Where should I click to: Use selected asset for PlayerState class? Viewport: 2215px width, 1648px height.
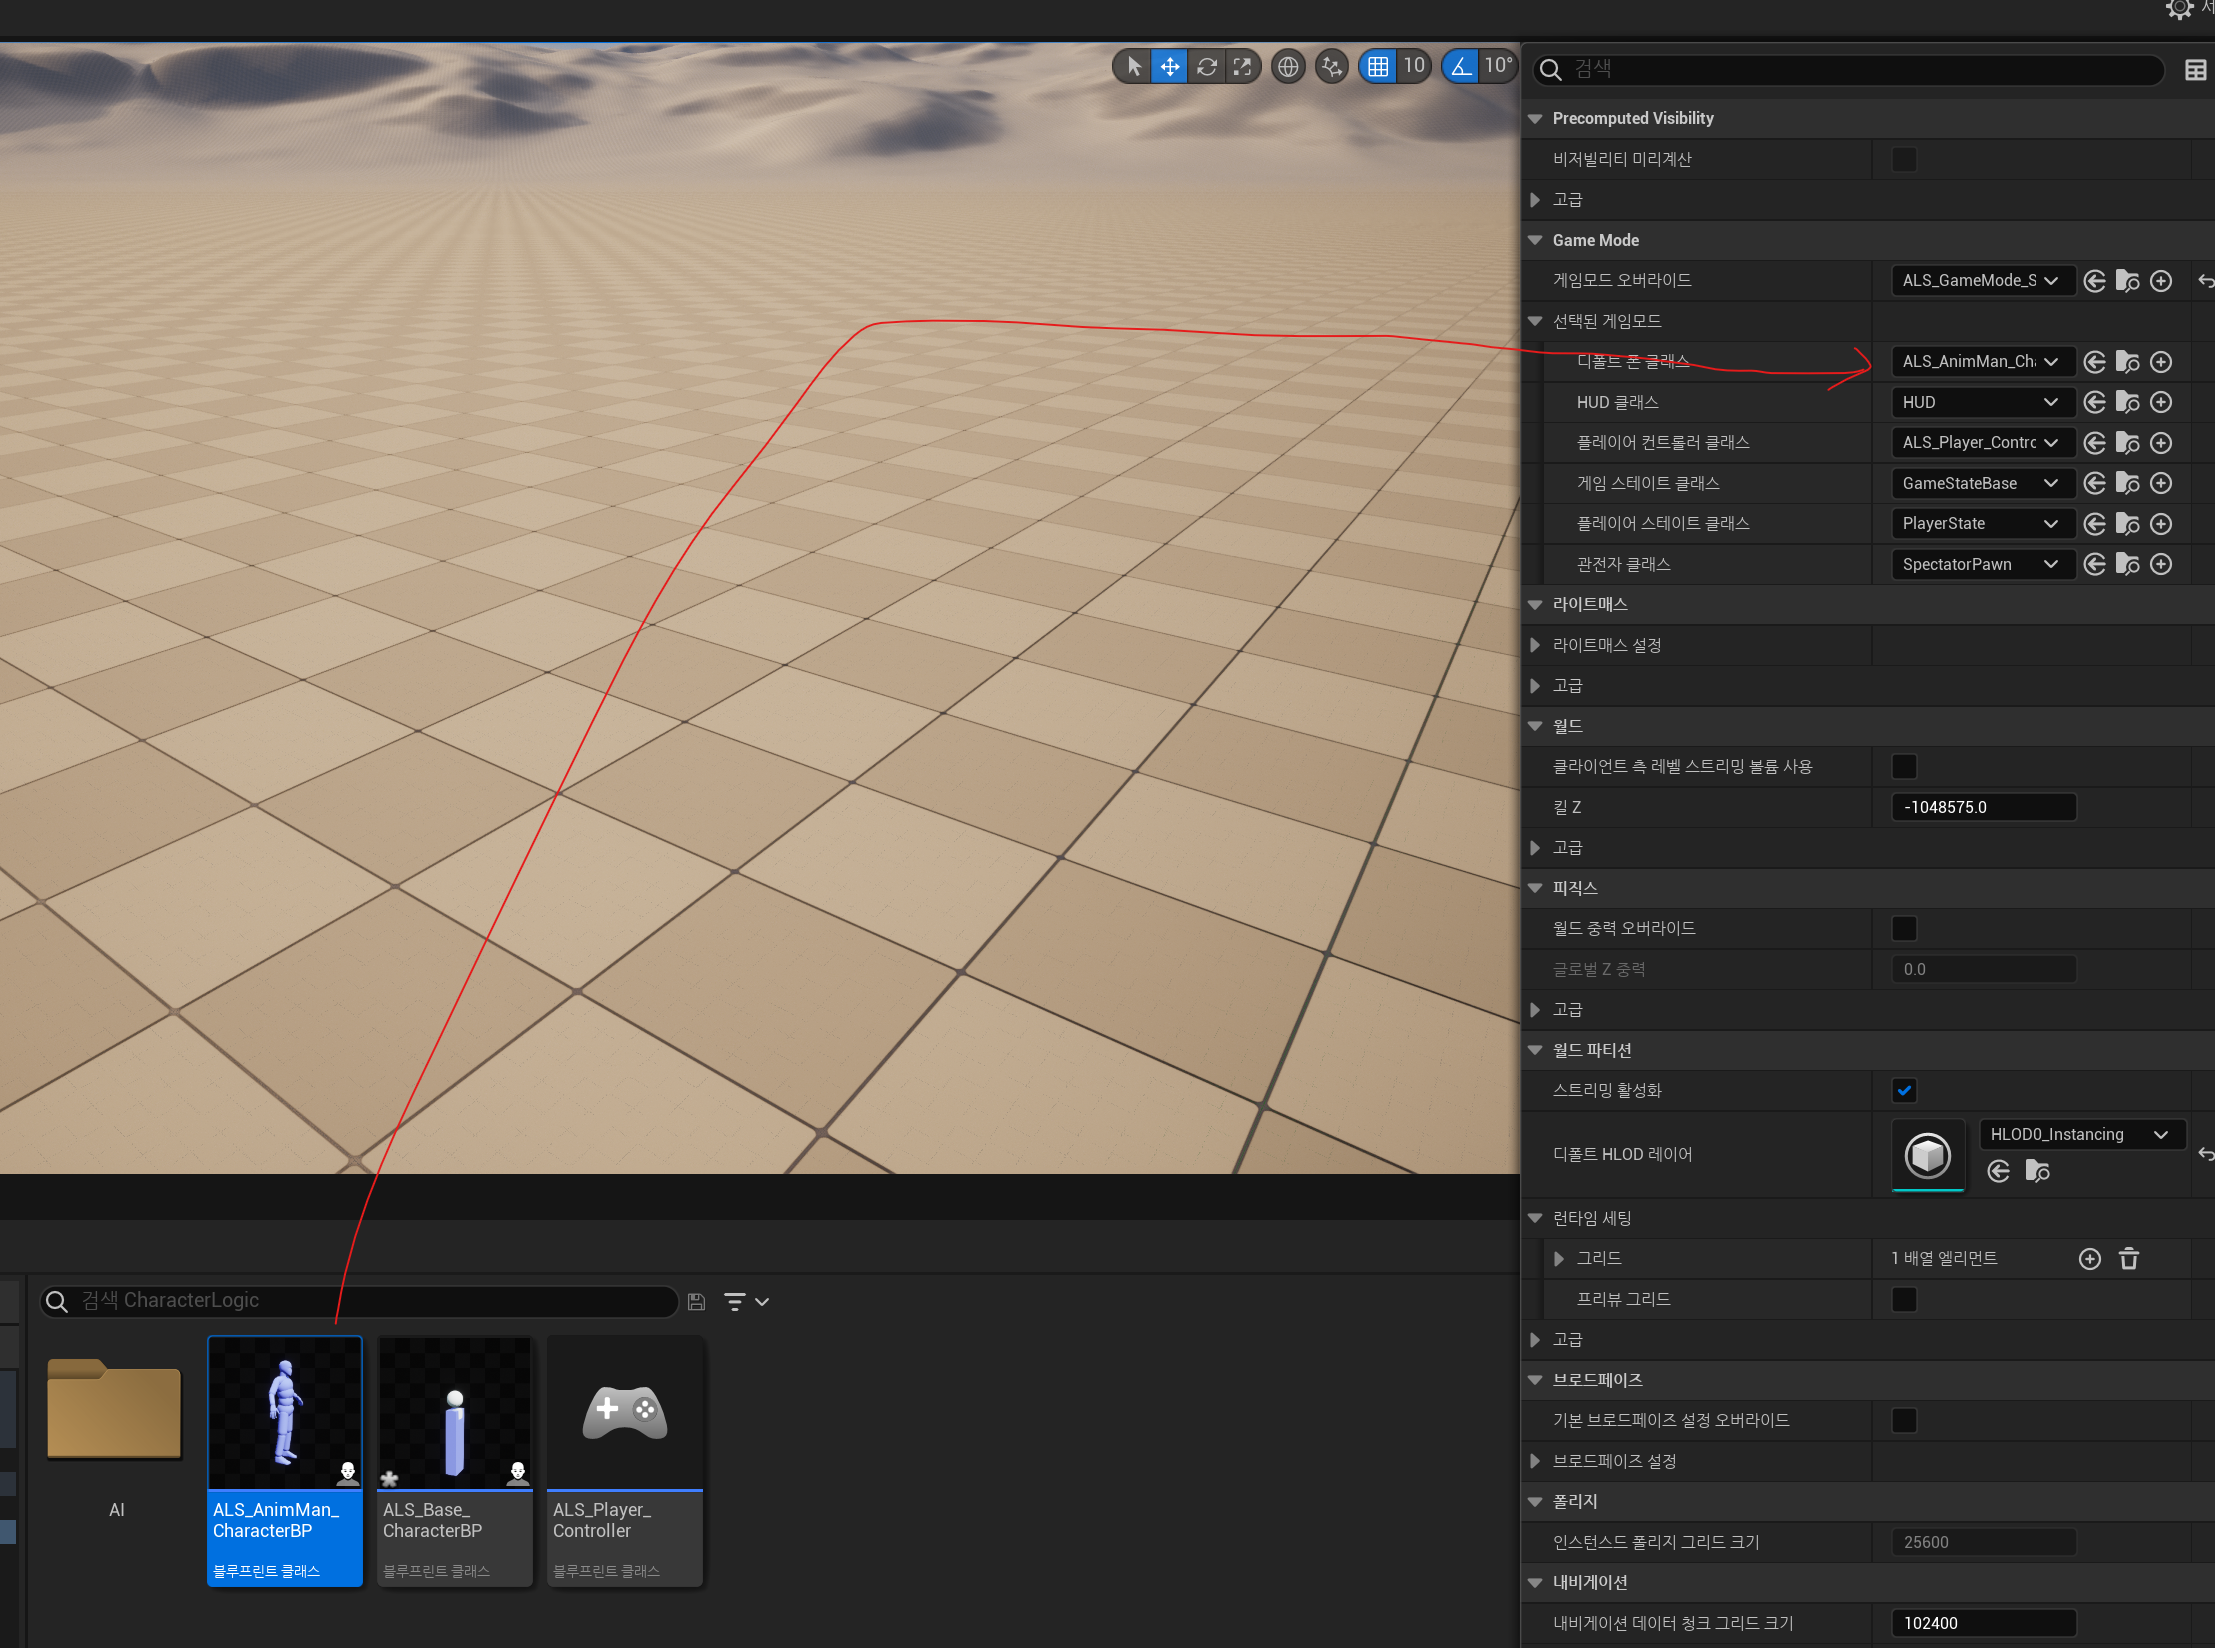point(2094,524)
